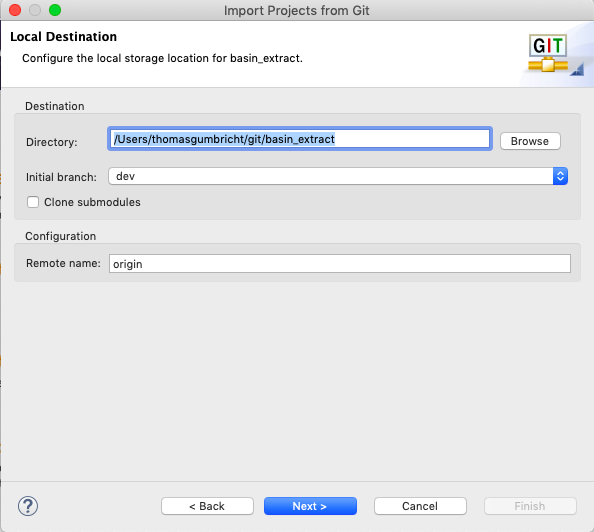The width and height of the screenshot is (594, 532).
Task: Click the gray minimize window button
Action: tap(35, 10)
